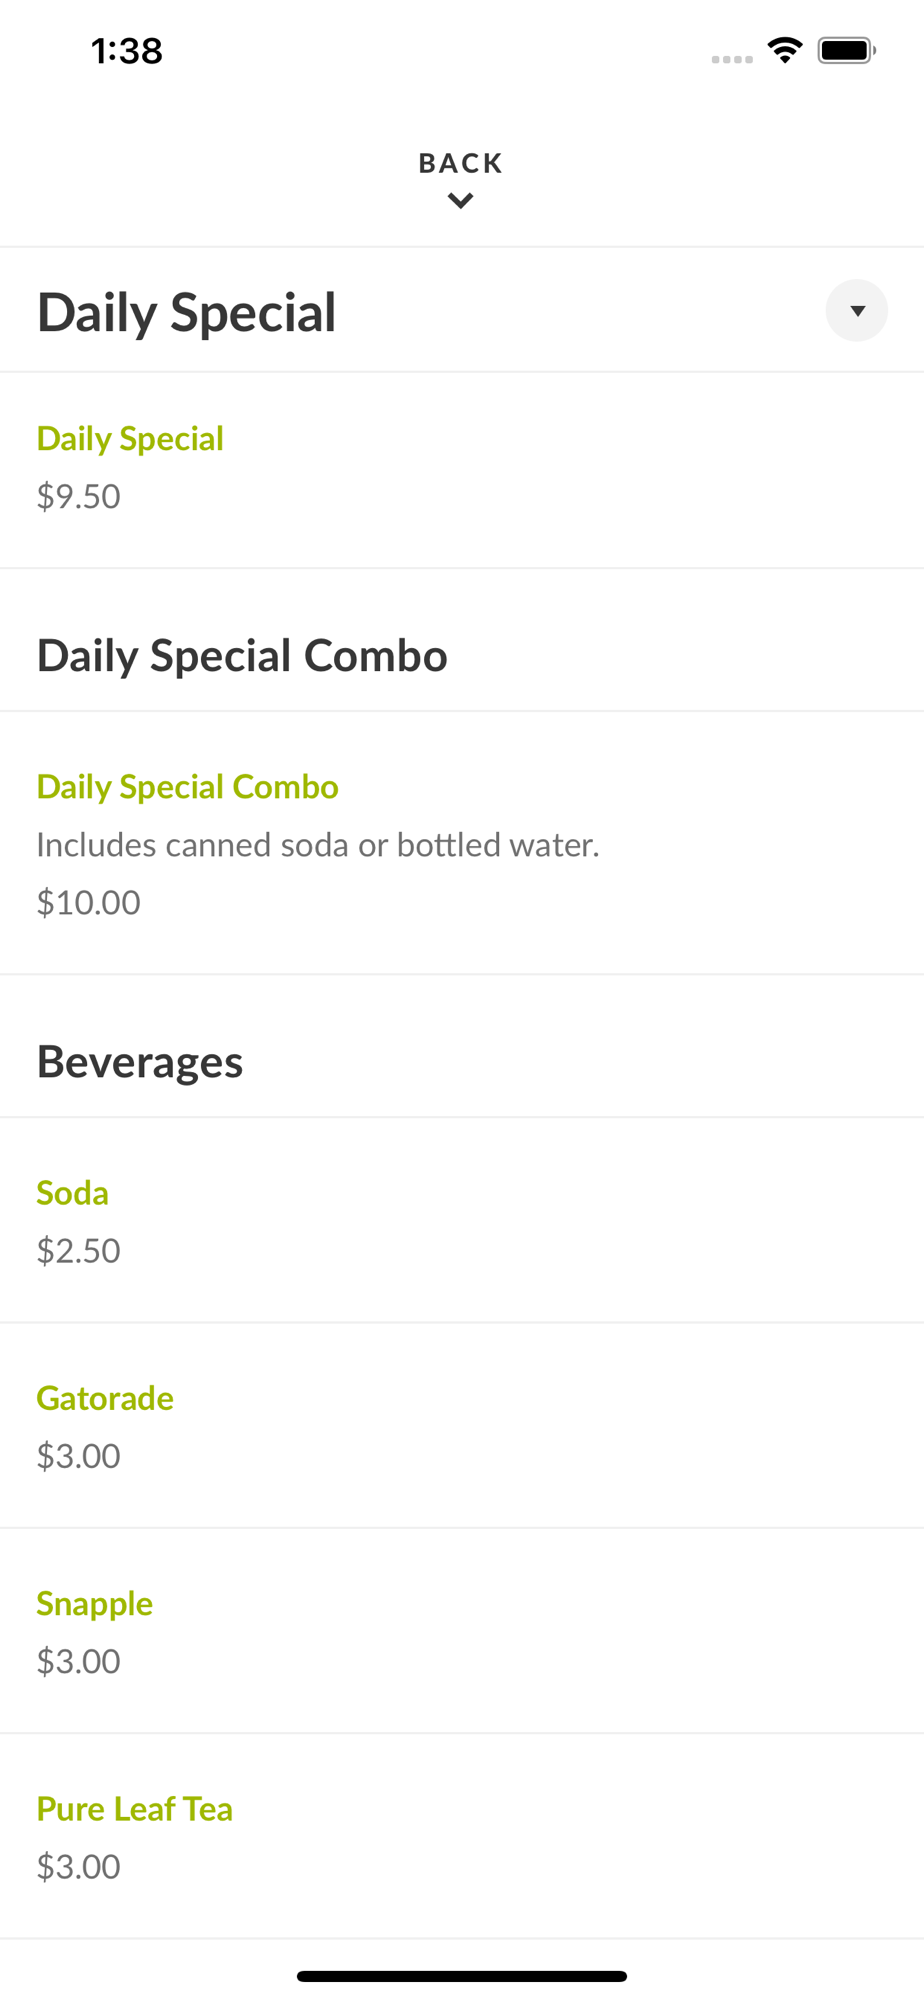Viewport: 924px width, 2000px height.
Task: Tap the BACK button at top
Action: click(460, 163)
